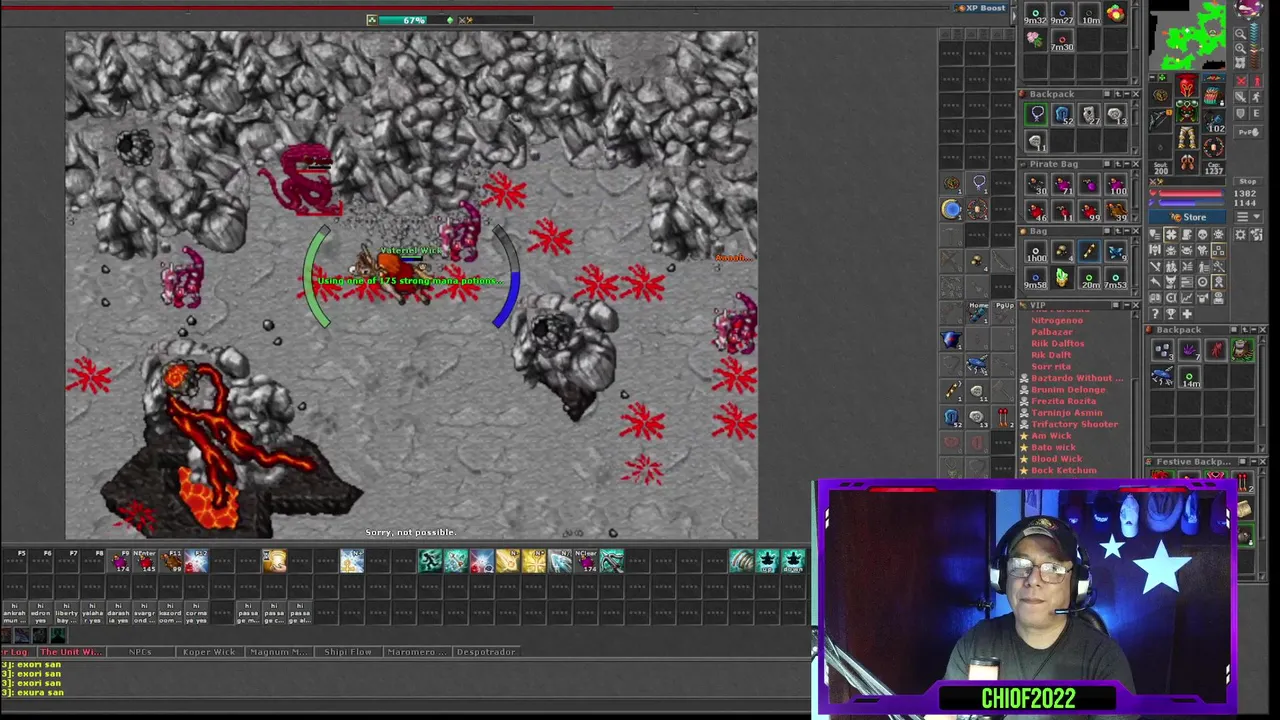Viewport: 1280px width, 720px height.
Task: Click the XP Boost button
Action: pos(981,8)
